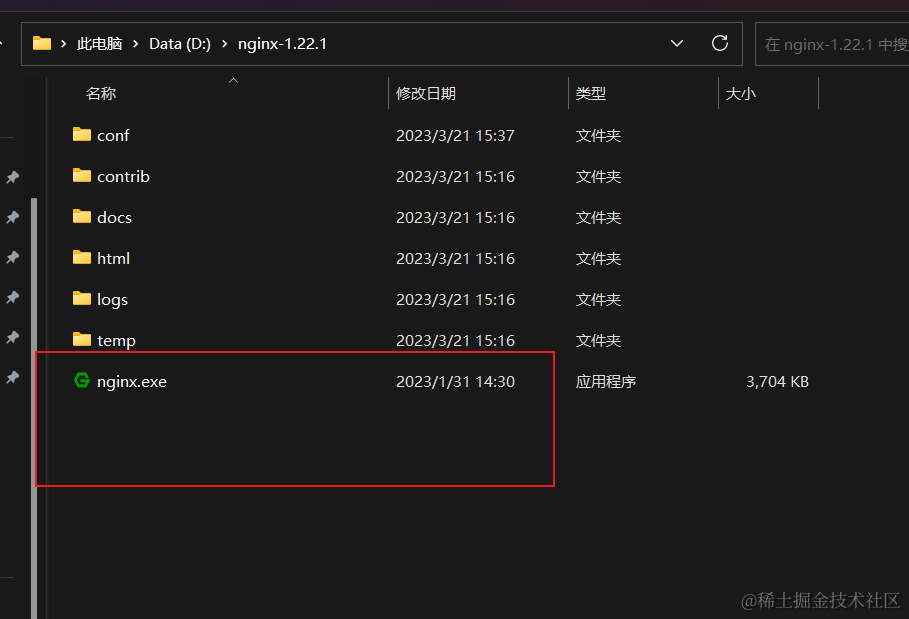
Task: Click nginx-1.22.1 breadcrumb segment
Action: pyautogui.click(x=282, y=44)
